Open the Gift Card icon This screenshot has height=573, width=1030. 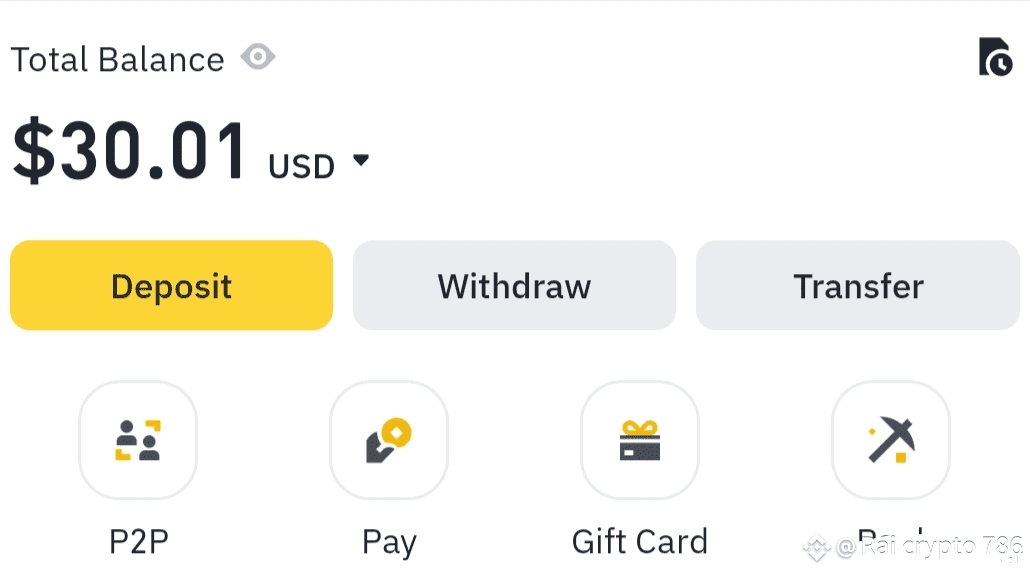[640, 440]
